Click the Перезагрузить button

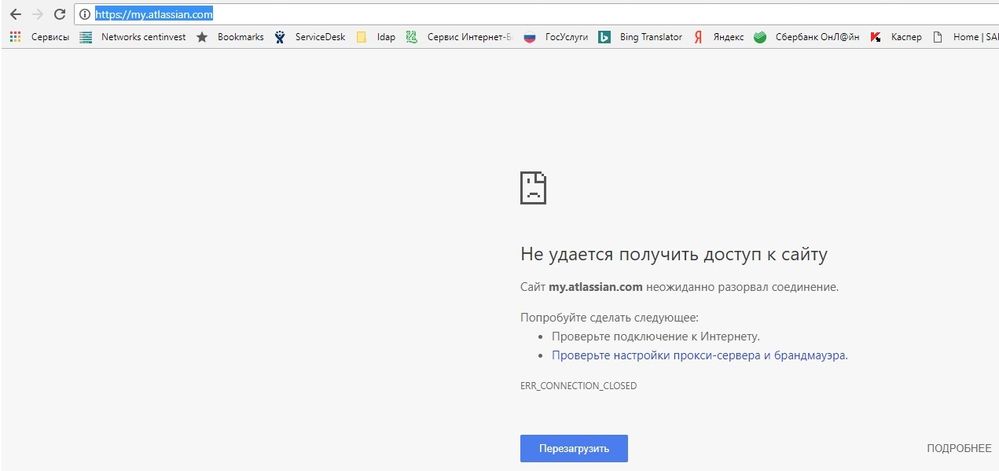click(574, 448)
